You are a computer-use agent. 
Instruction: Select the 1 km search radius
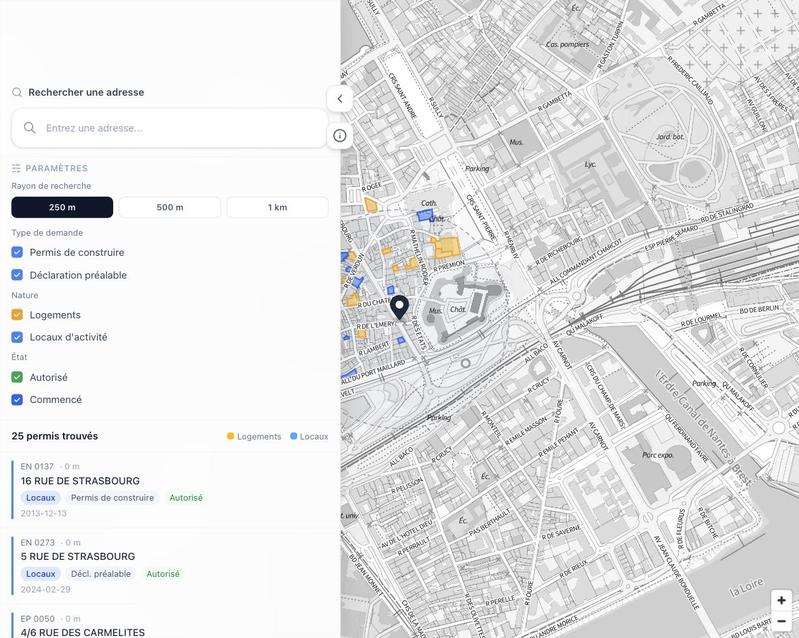277,207
